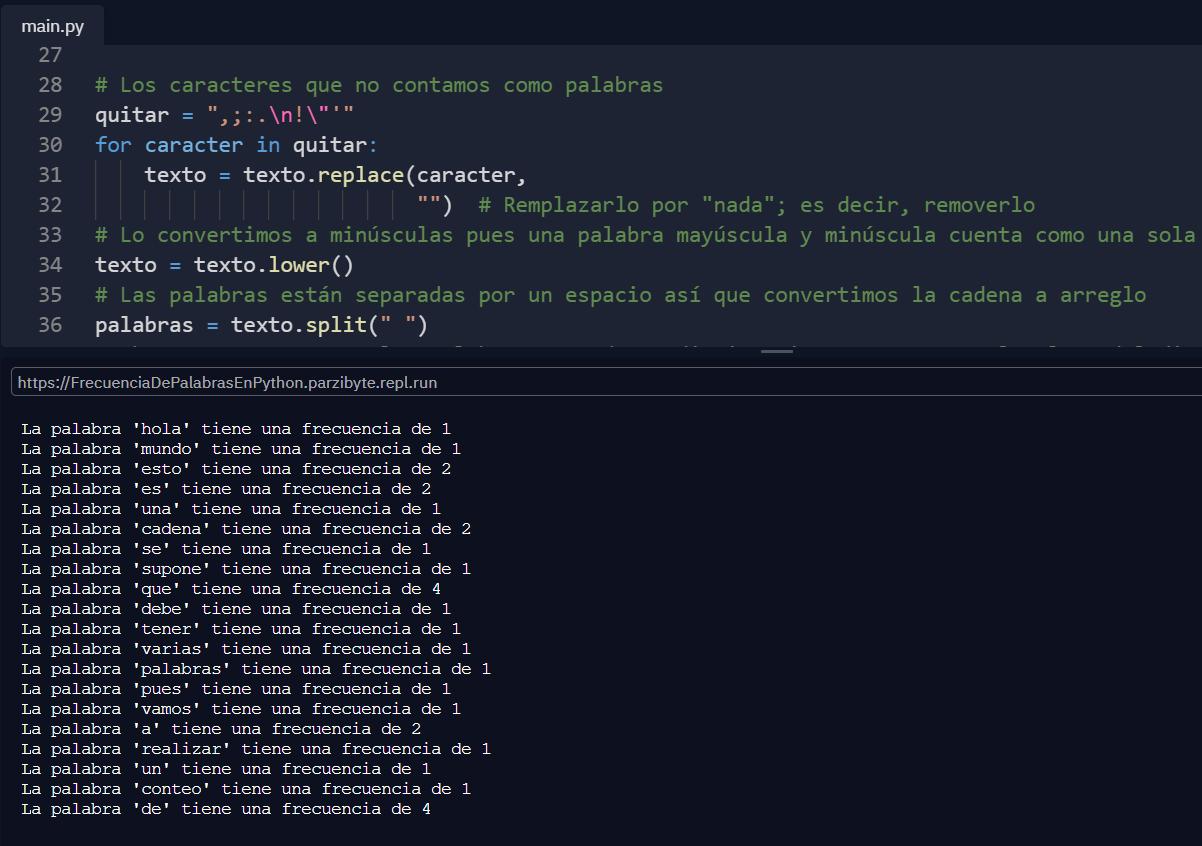This screenshot has width=1202, height=846.
Task: Switch to the main.py tab
Action: [x=52, y=26]
